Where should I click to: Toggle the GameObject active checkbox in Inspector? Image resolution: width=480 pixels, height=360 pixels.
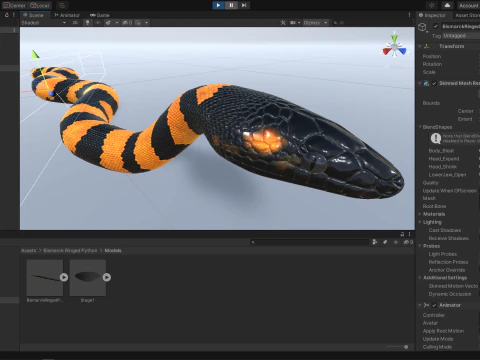pos(435,26)
